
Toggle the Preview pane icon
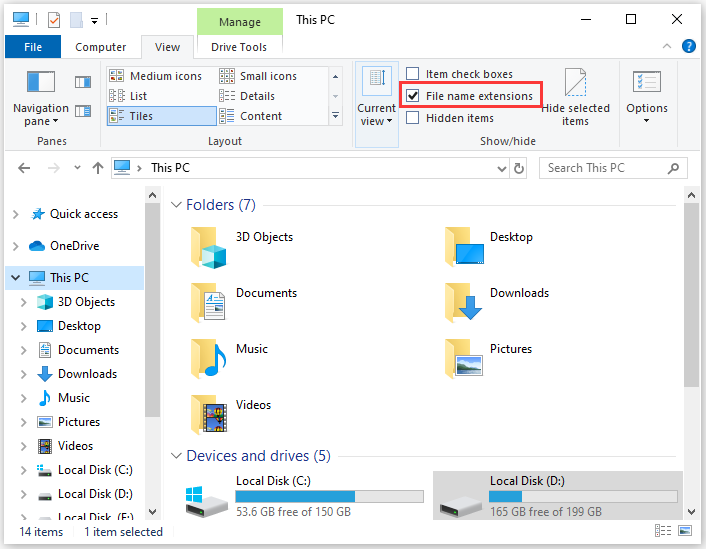pyautogui.click(x=83, y=82)
